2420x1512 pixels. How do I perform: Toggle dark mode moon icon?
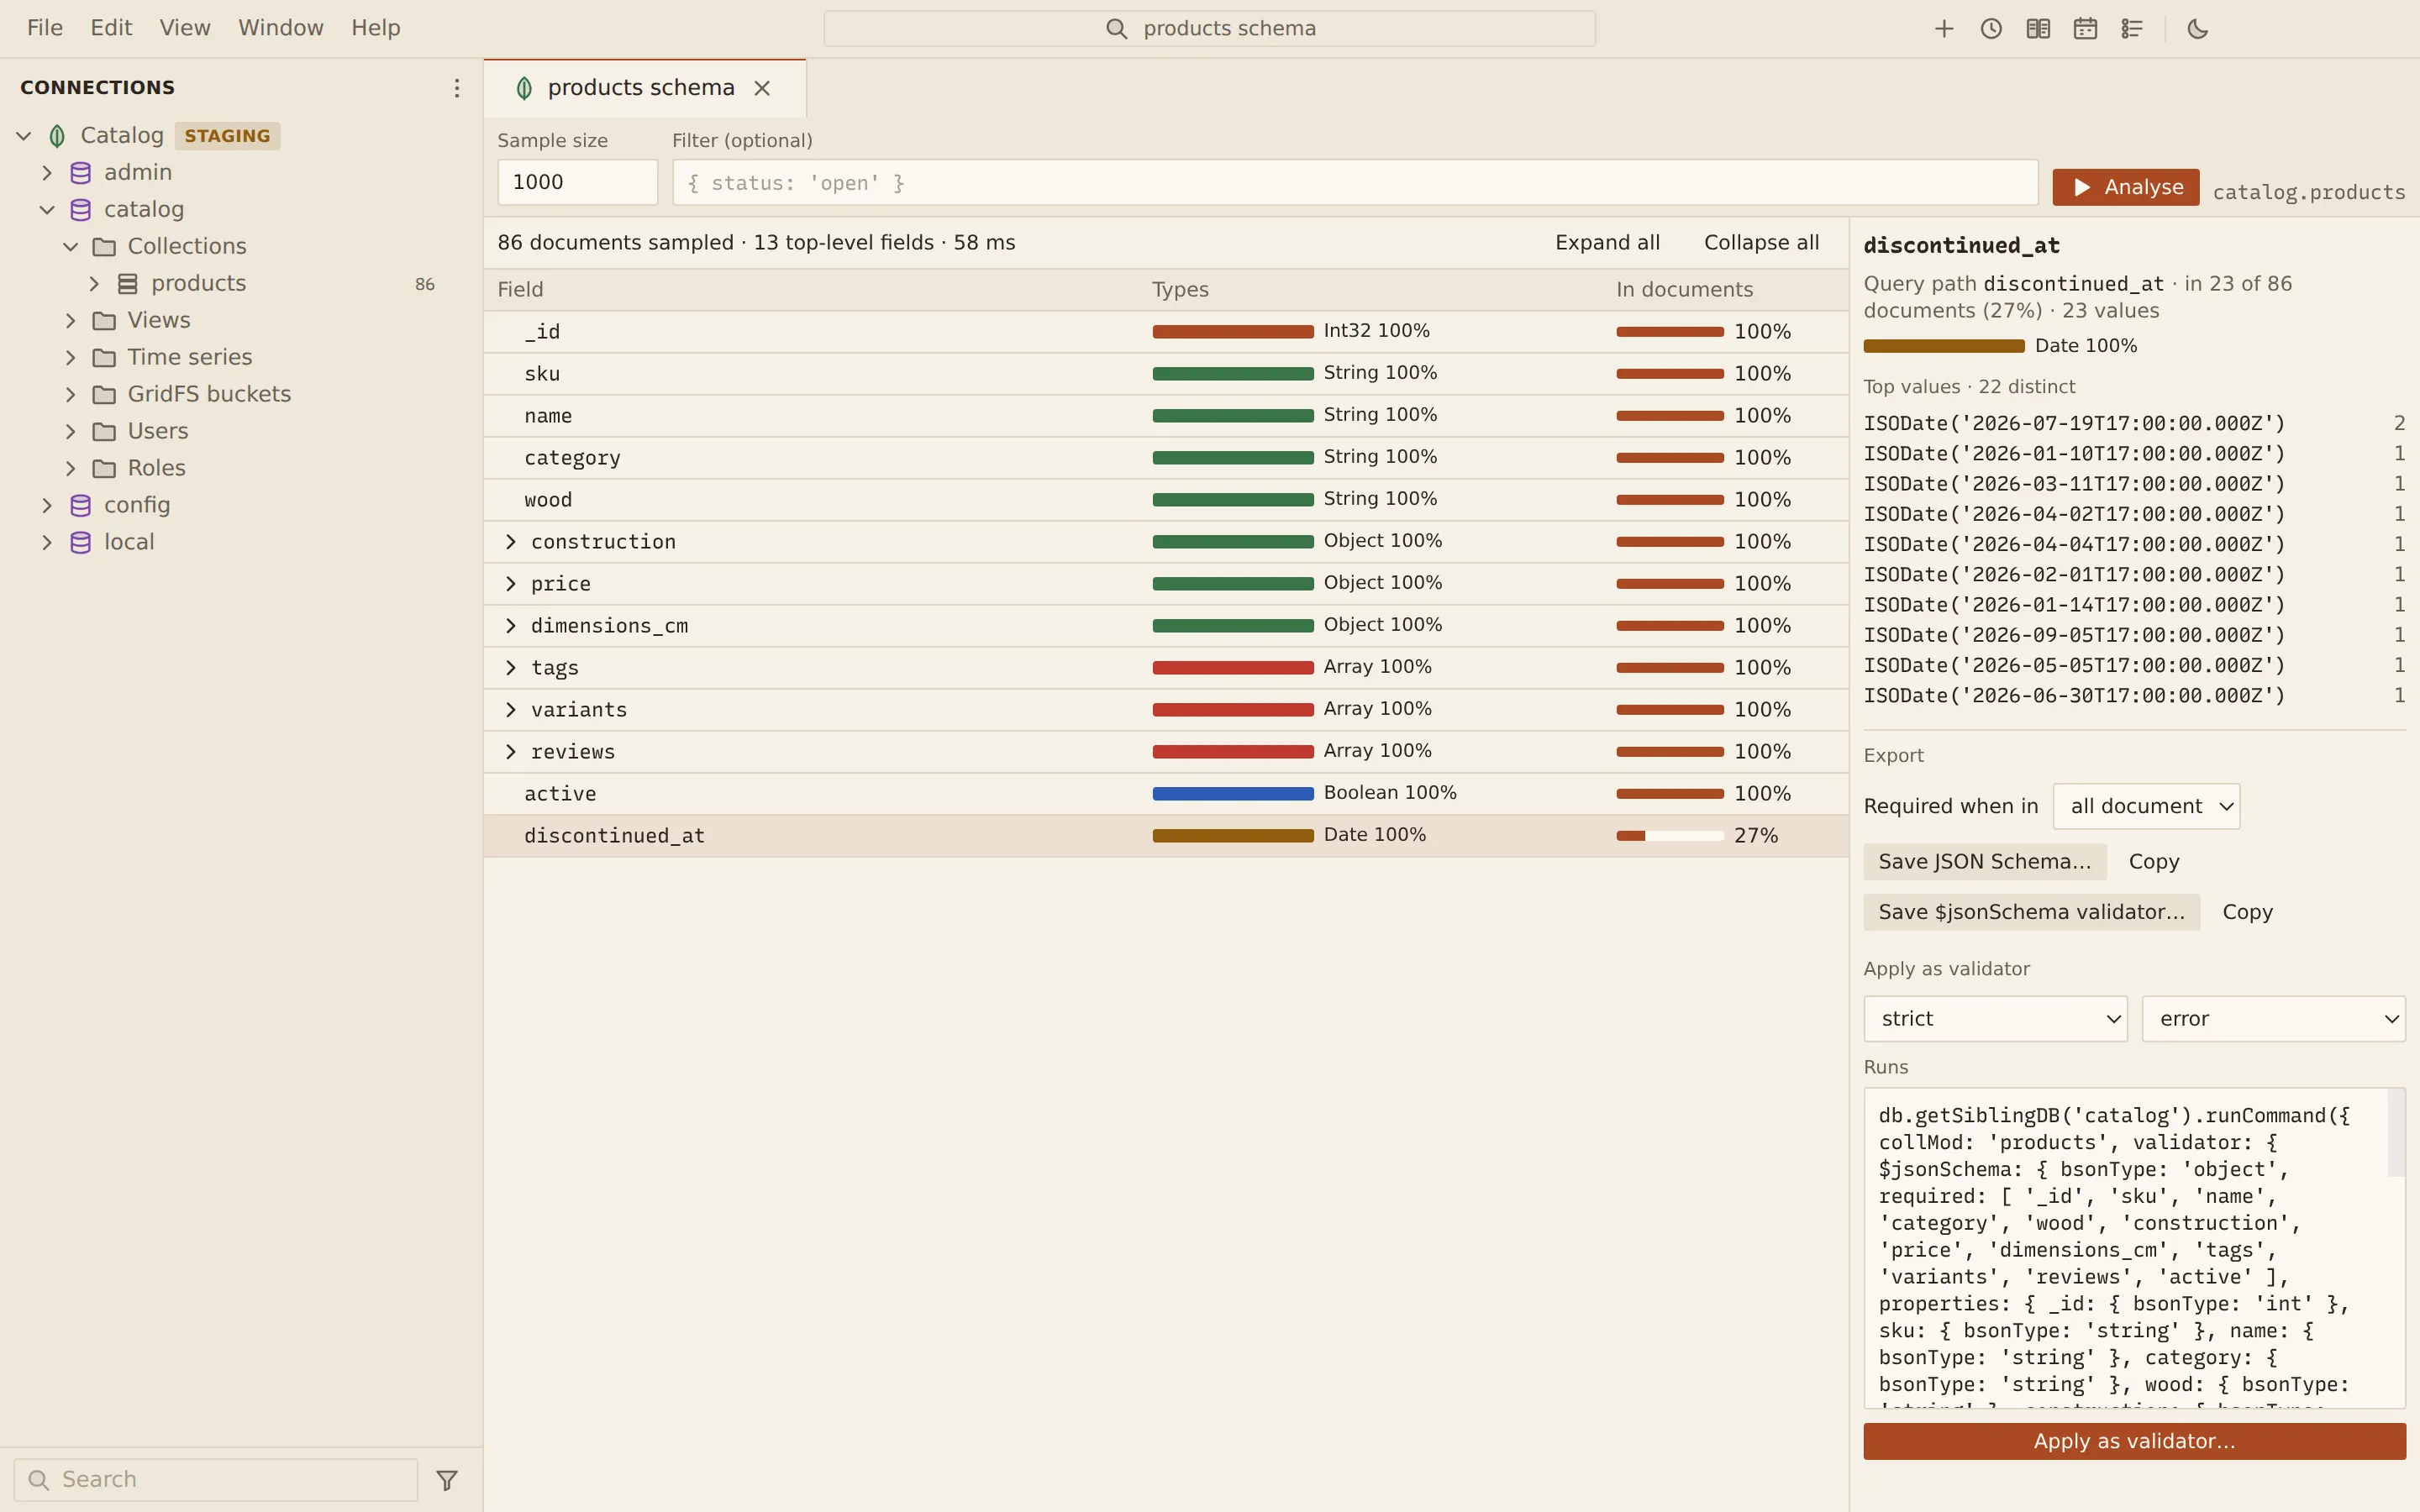click(x=2197, y=29)
